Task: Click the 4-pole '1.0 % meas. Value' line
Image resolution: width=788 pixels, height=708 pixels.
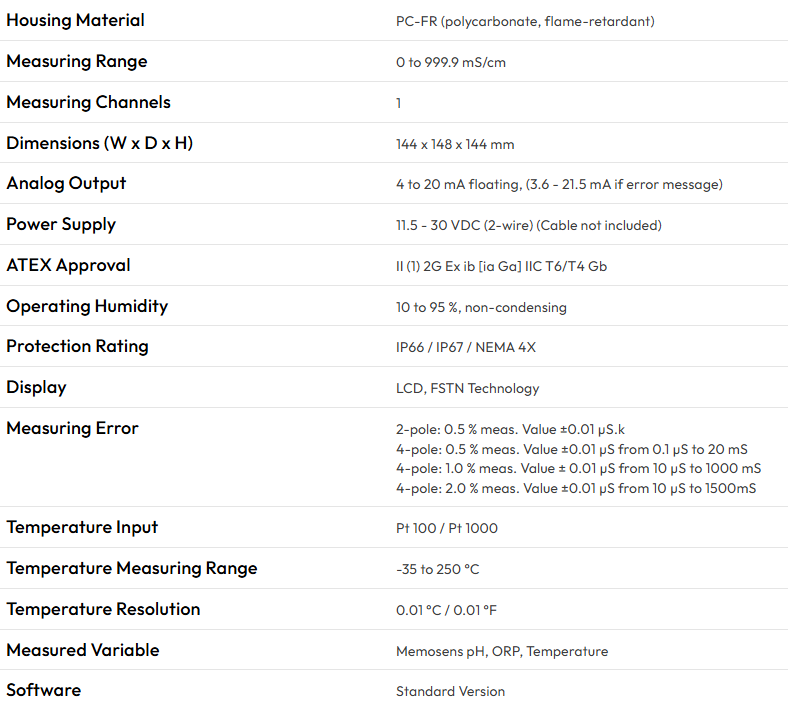Action: [x=578, y=469]
